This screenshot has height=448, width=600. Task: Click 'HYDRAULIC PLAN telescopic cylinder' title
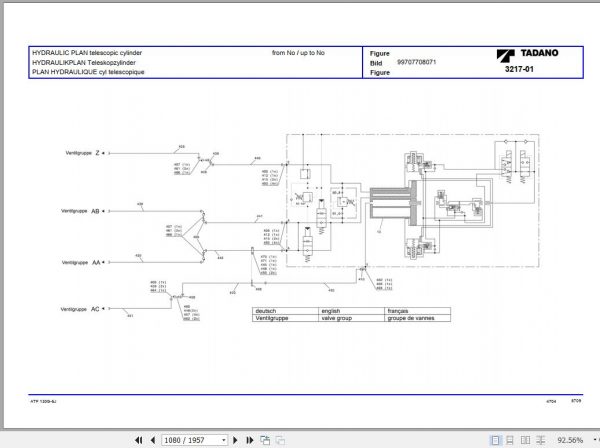coord(87,53)
